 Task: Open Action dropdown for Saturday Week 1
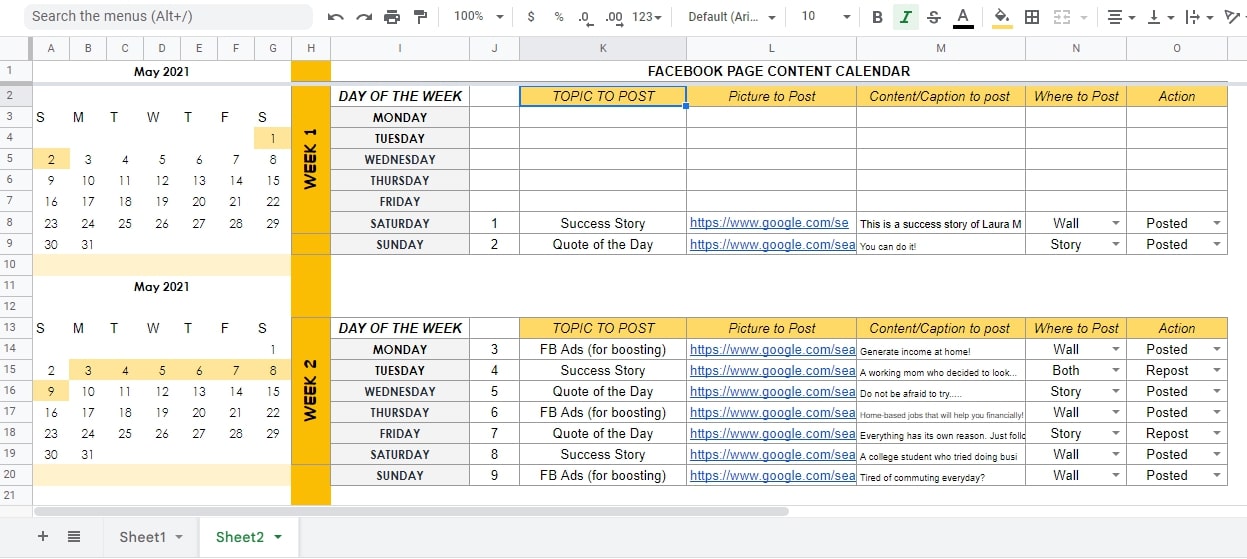1216,224
